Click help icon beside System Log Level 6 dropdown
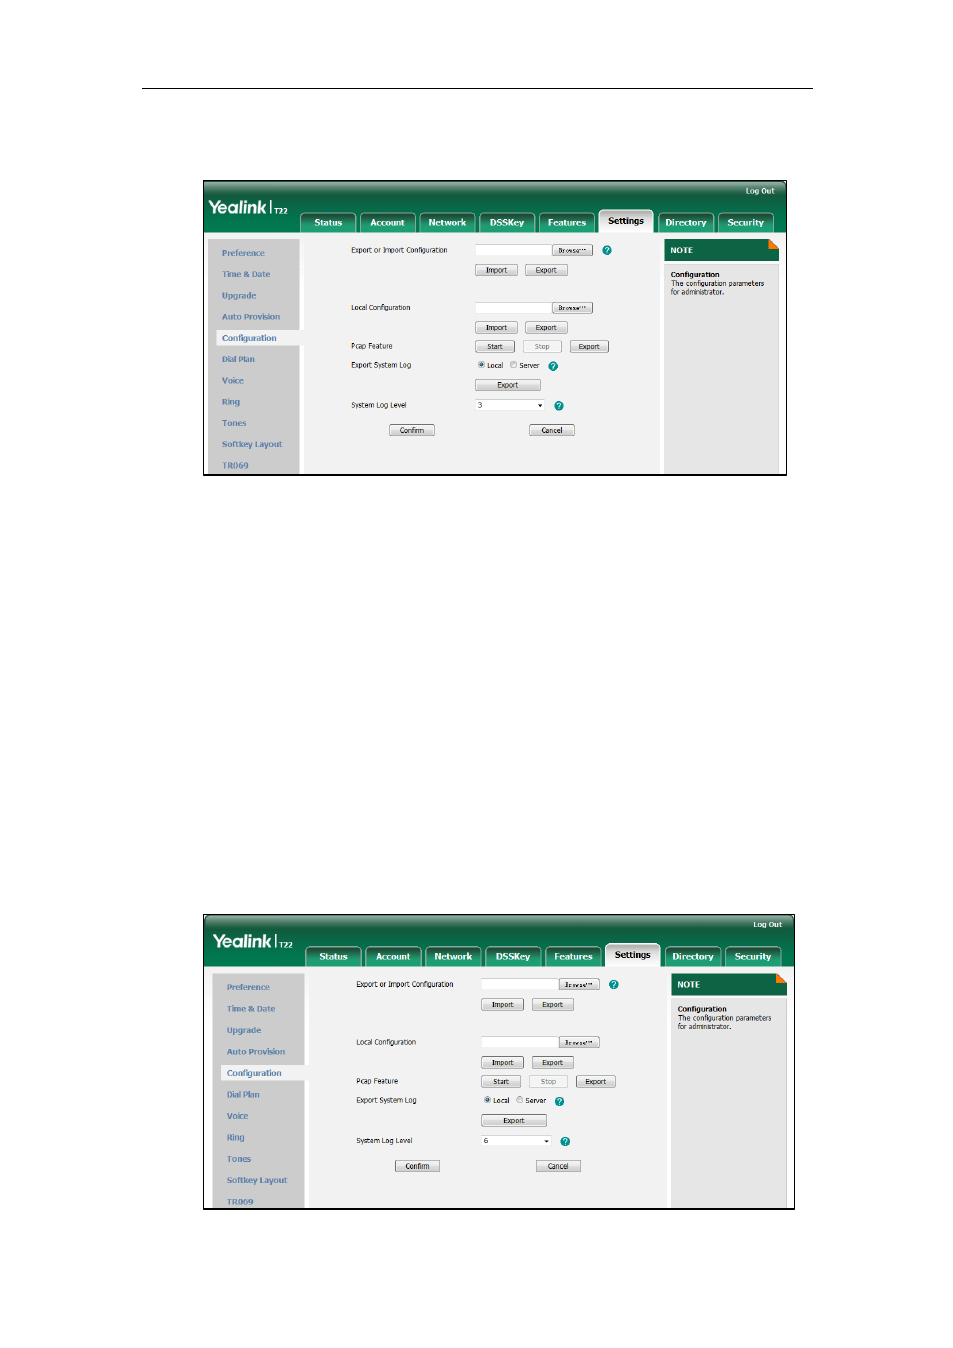 click(565, 1141)
